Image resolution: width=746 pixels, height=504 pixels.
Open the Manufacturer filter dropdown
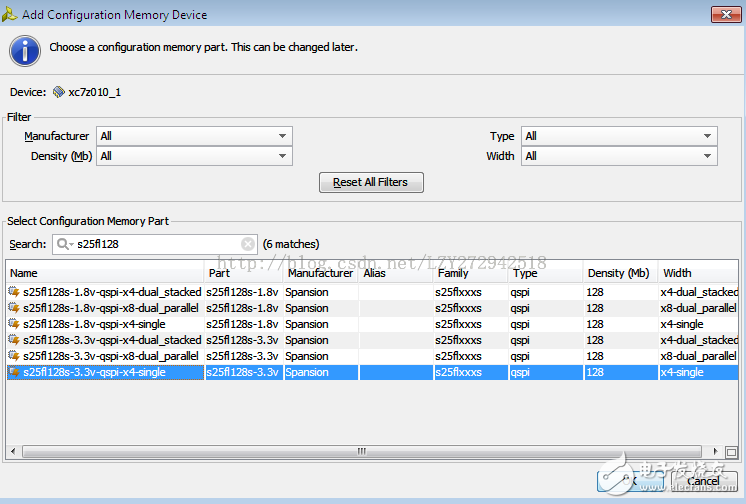283,136
